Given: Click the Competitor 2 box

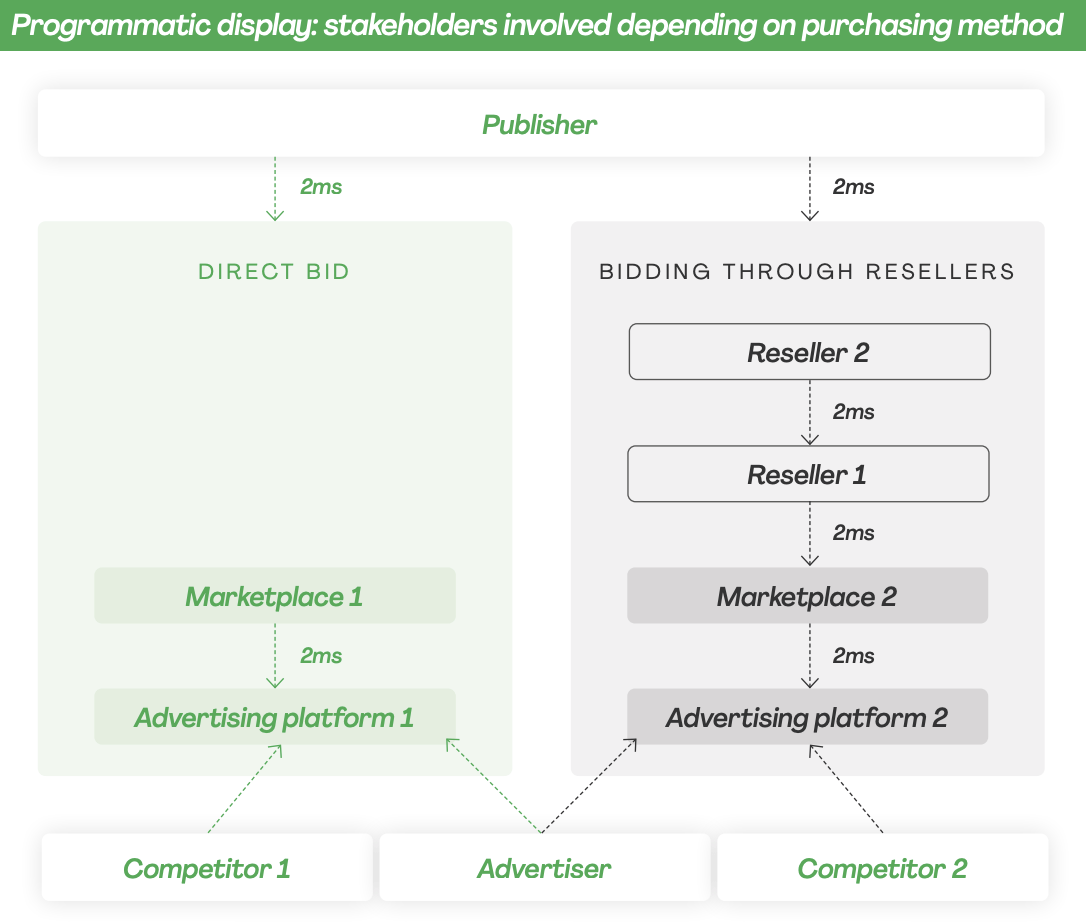Looking at the screenshot, I should pos(882,868).
